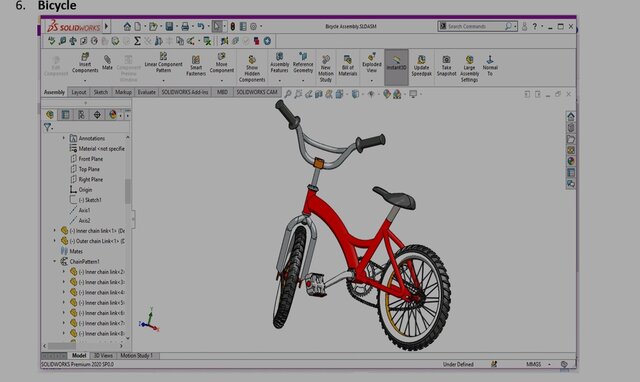Start a New Motion Study

pos(326,69)
